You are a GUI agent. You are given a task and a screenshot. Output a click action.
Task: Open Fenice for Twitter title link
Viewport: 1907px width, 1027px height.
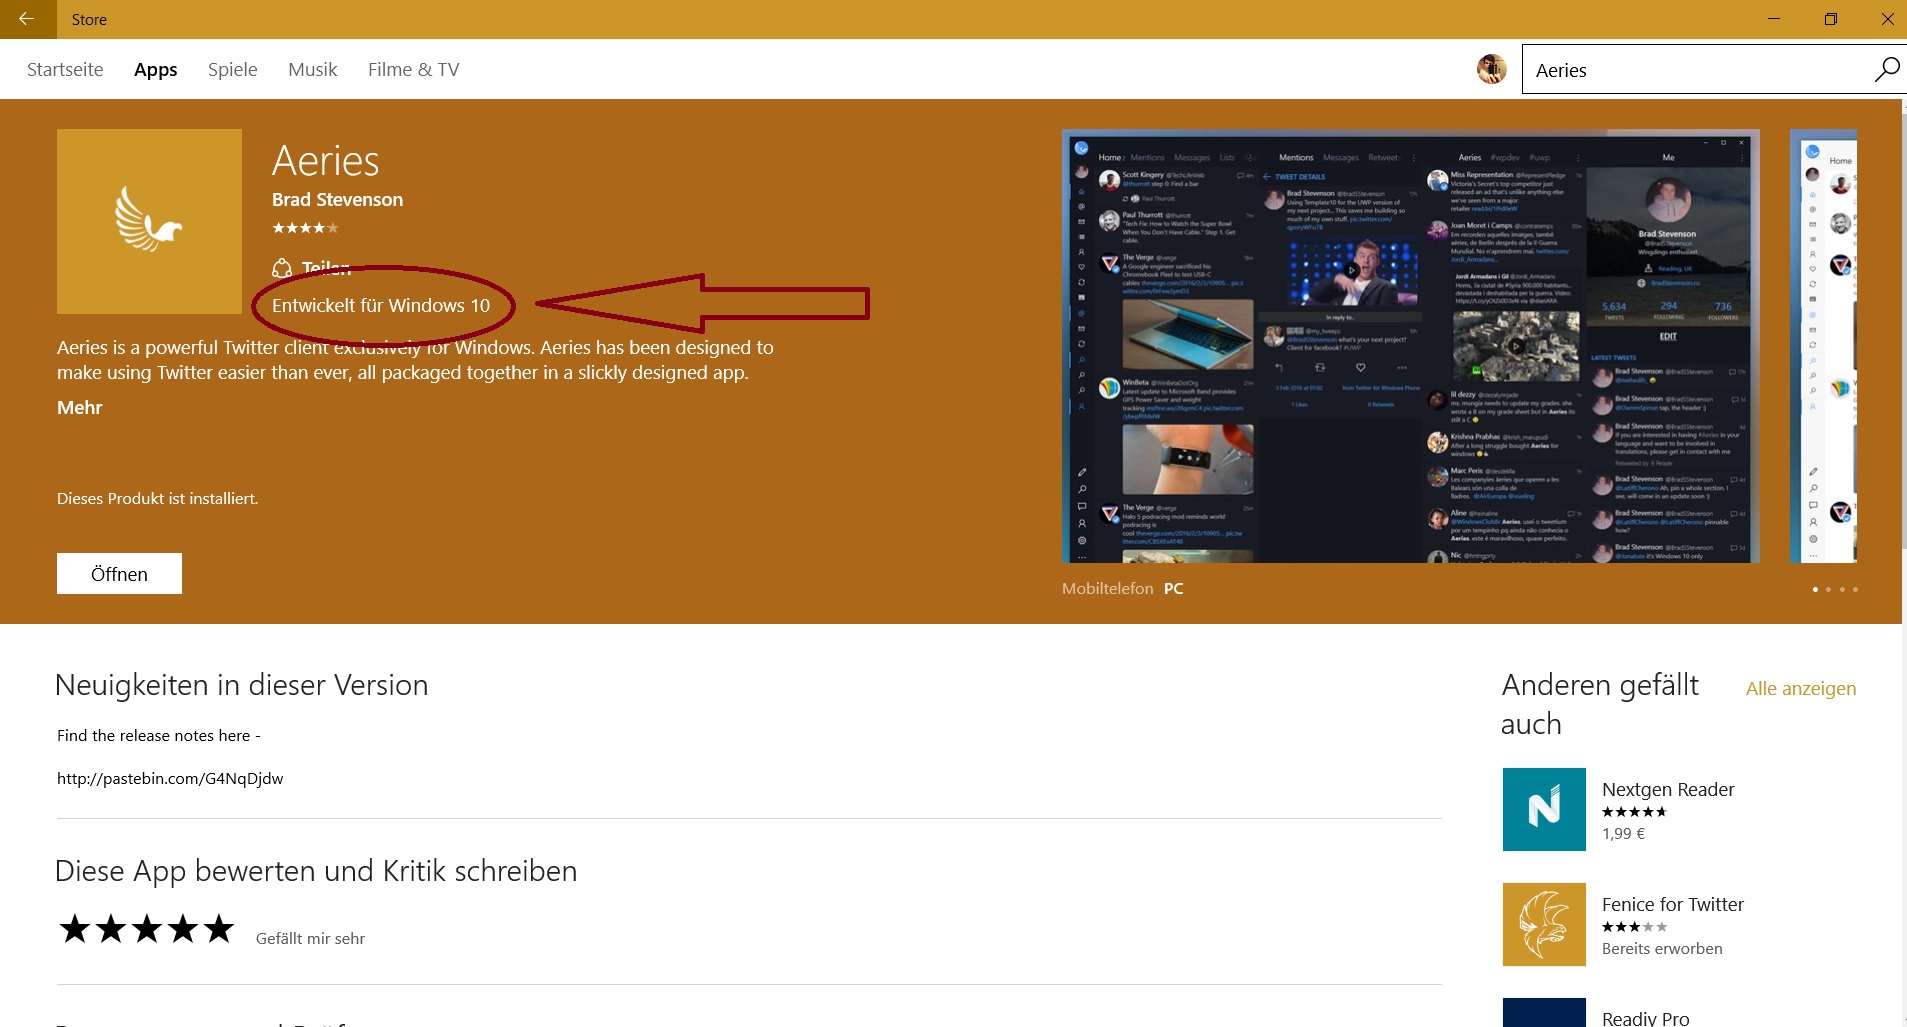(x=1673, y=905)
